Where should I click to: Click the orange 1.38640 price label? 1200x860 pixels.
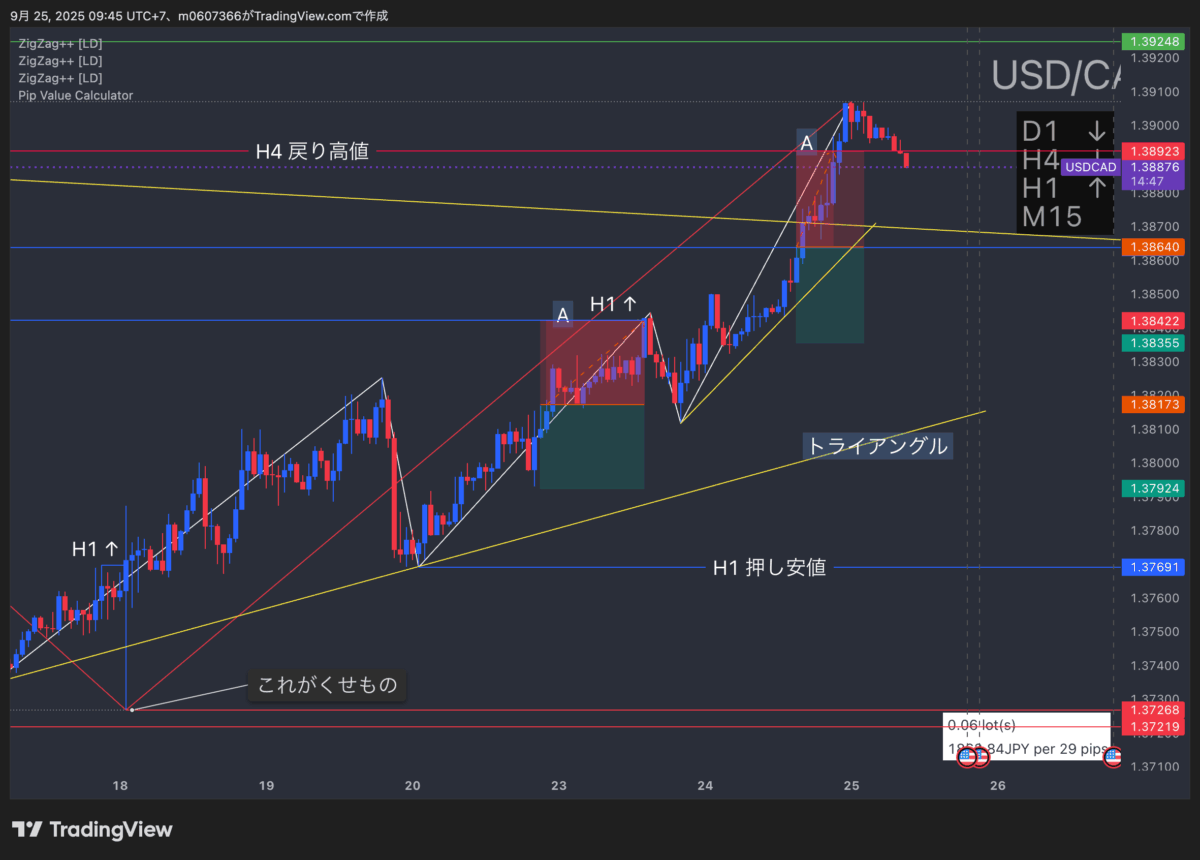[x=1154, y=246]
